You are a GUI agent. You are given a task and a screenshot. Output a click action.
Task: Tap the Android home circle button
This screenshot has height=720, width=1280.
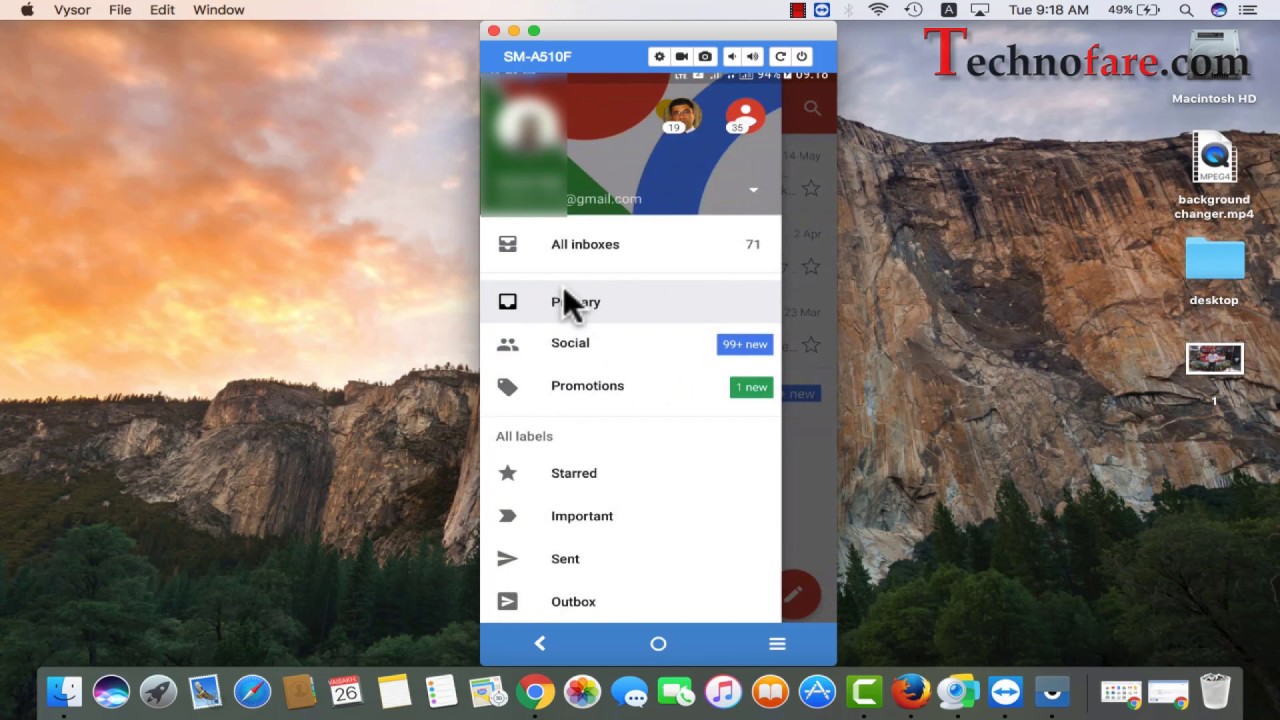coord(658,644)
